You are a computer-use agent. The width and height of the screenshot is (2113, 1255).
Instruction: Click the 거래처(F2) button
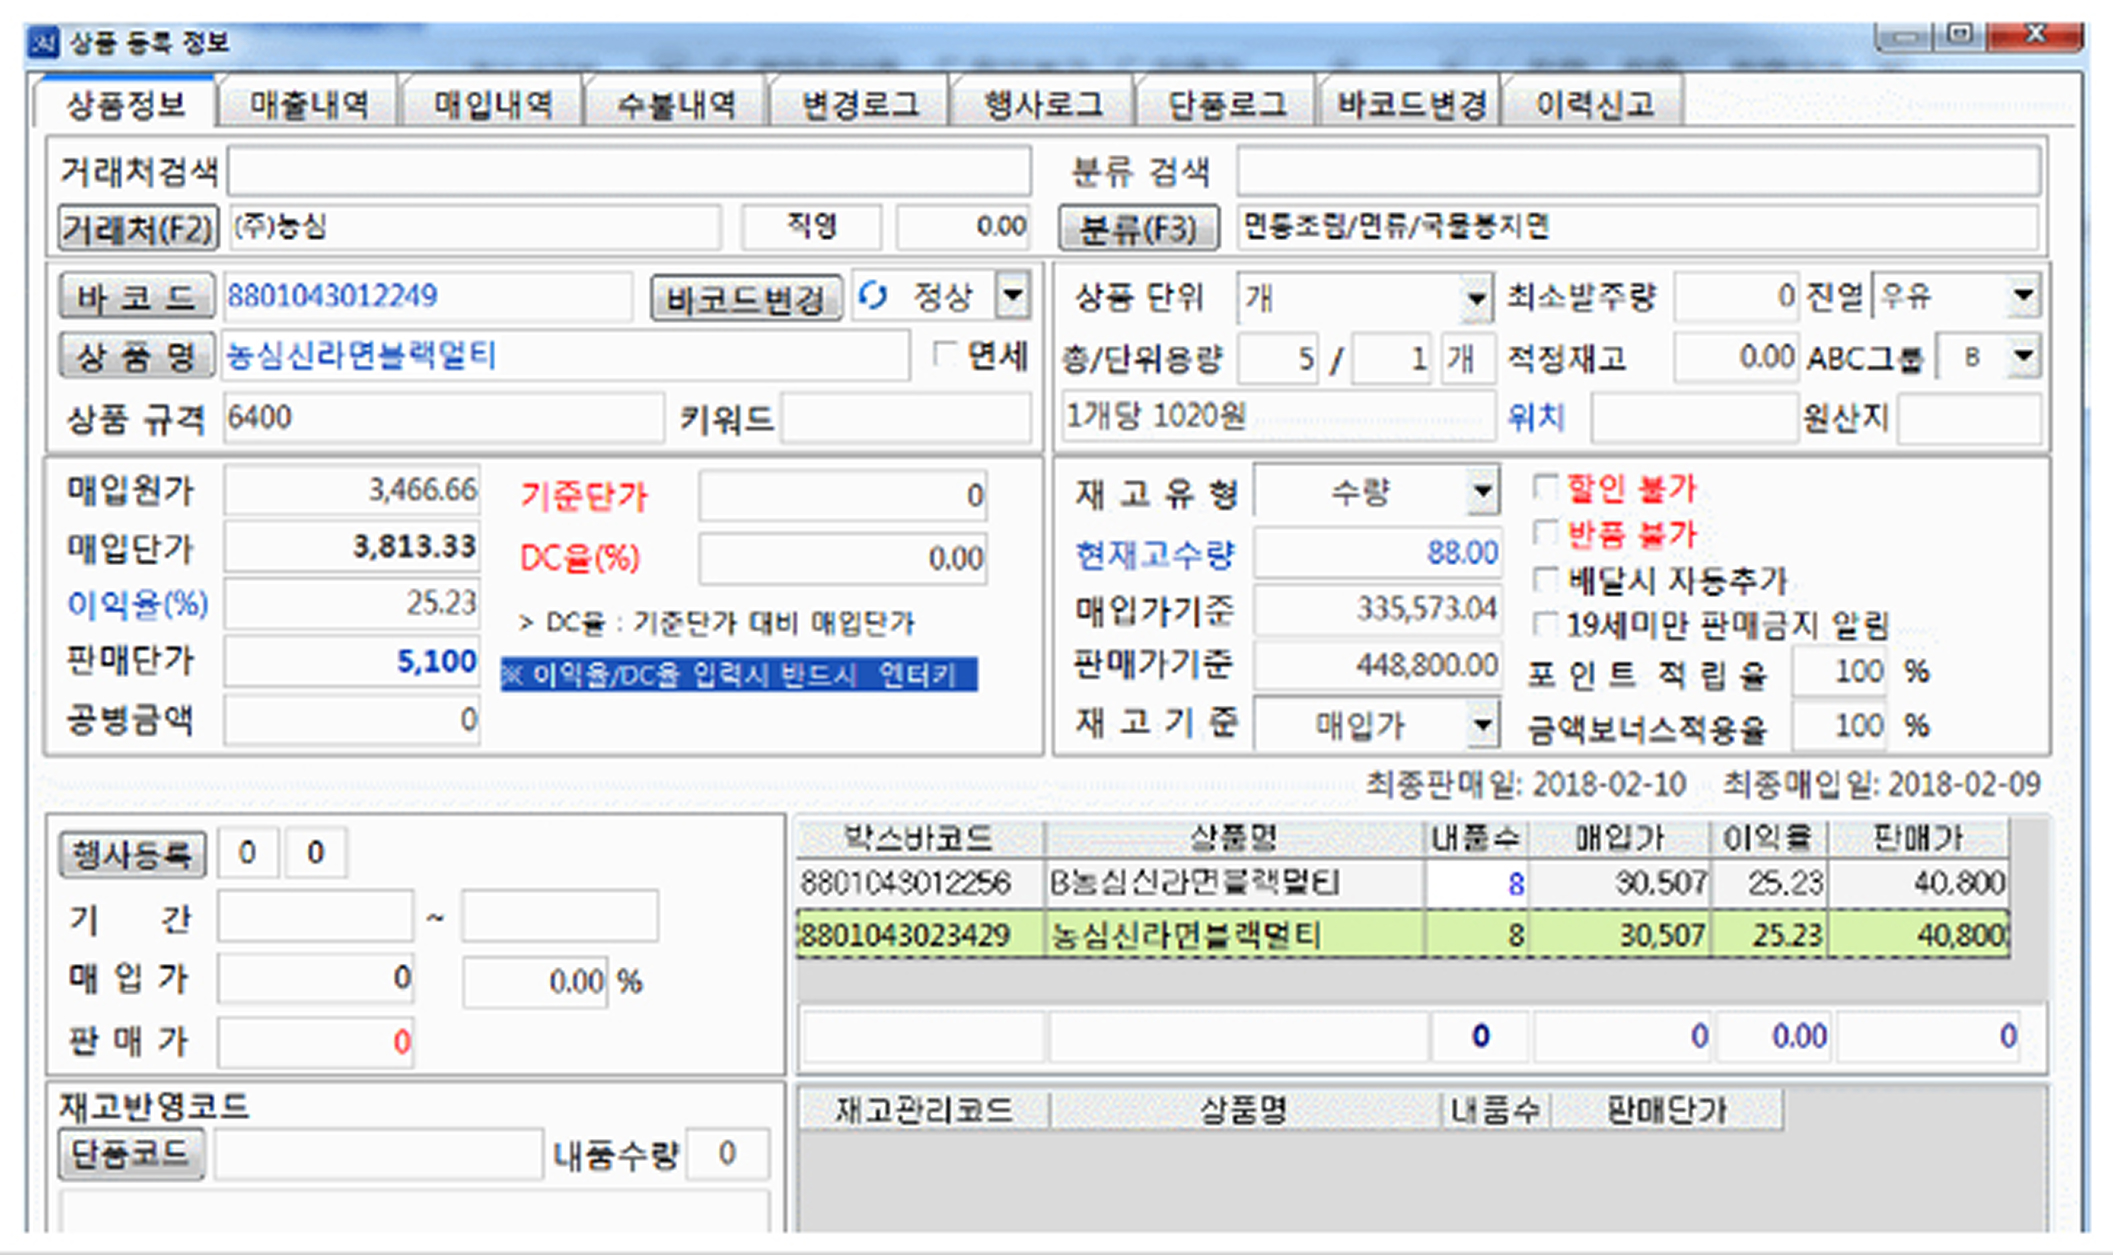point(136,227)
